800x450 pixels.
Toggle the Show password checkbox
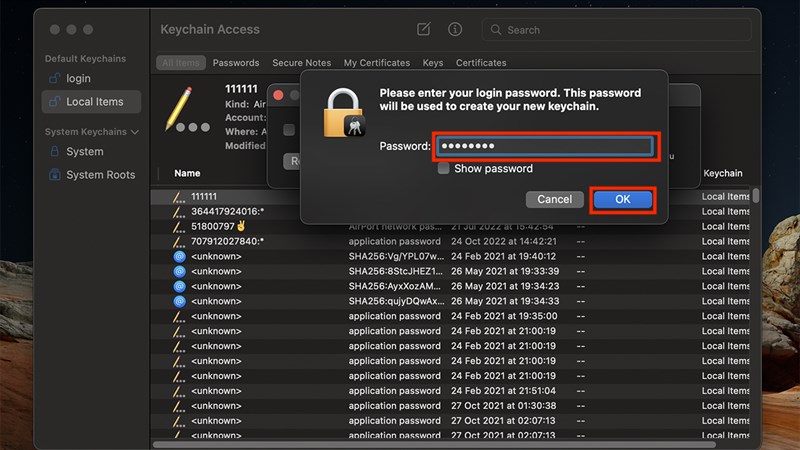point(443,168)
